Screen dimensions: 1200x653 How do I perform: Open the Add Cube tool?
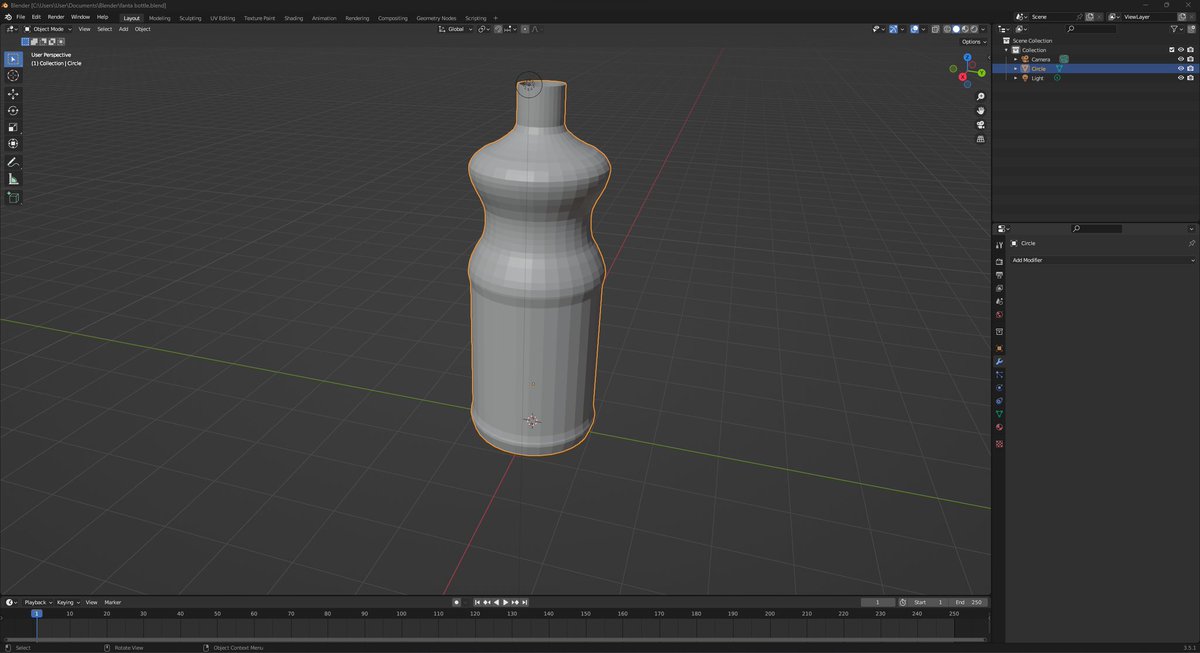point(13,196)
